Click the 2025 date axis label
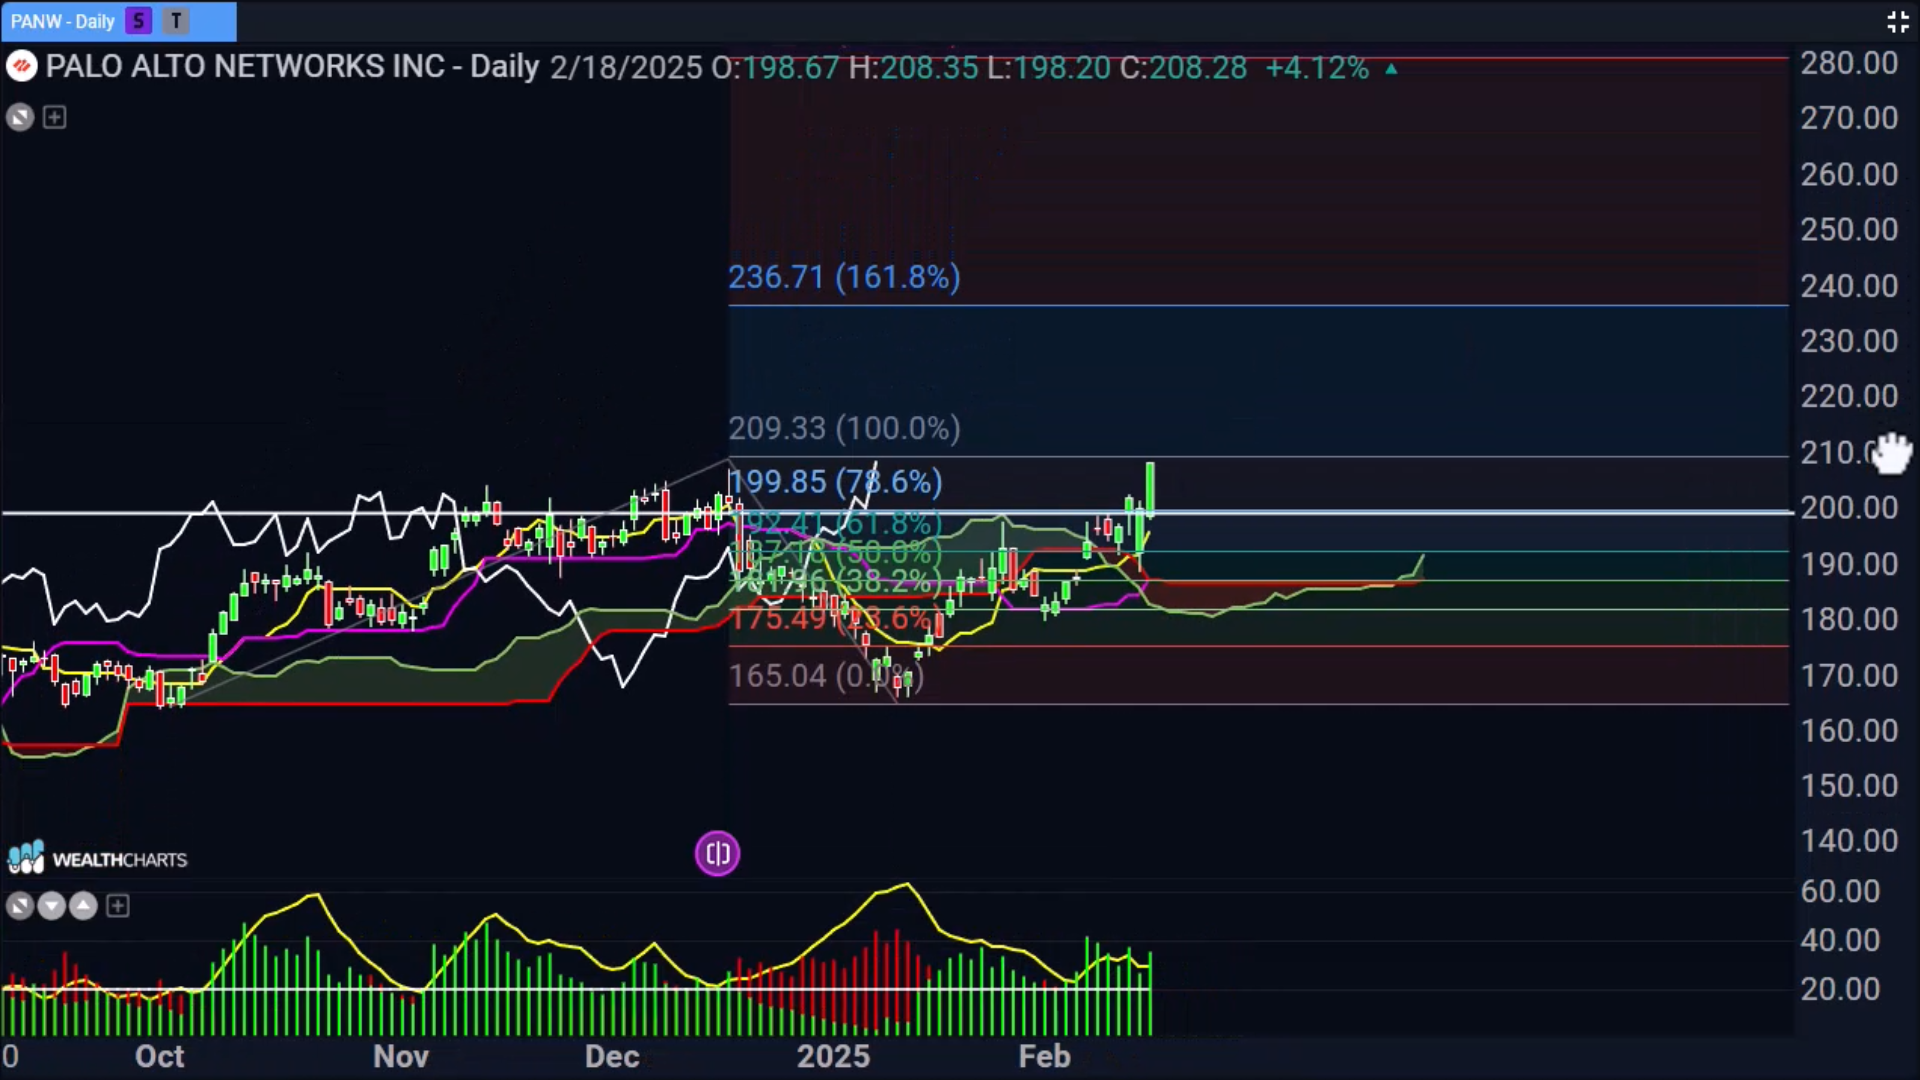Viewport: 1920px width, 1080px height. click(833, 1057)
